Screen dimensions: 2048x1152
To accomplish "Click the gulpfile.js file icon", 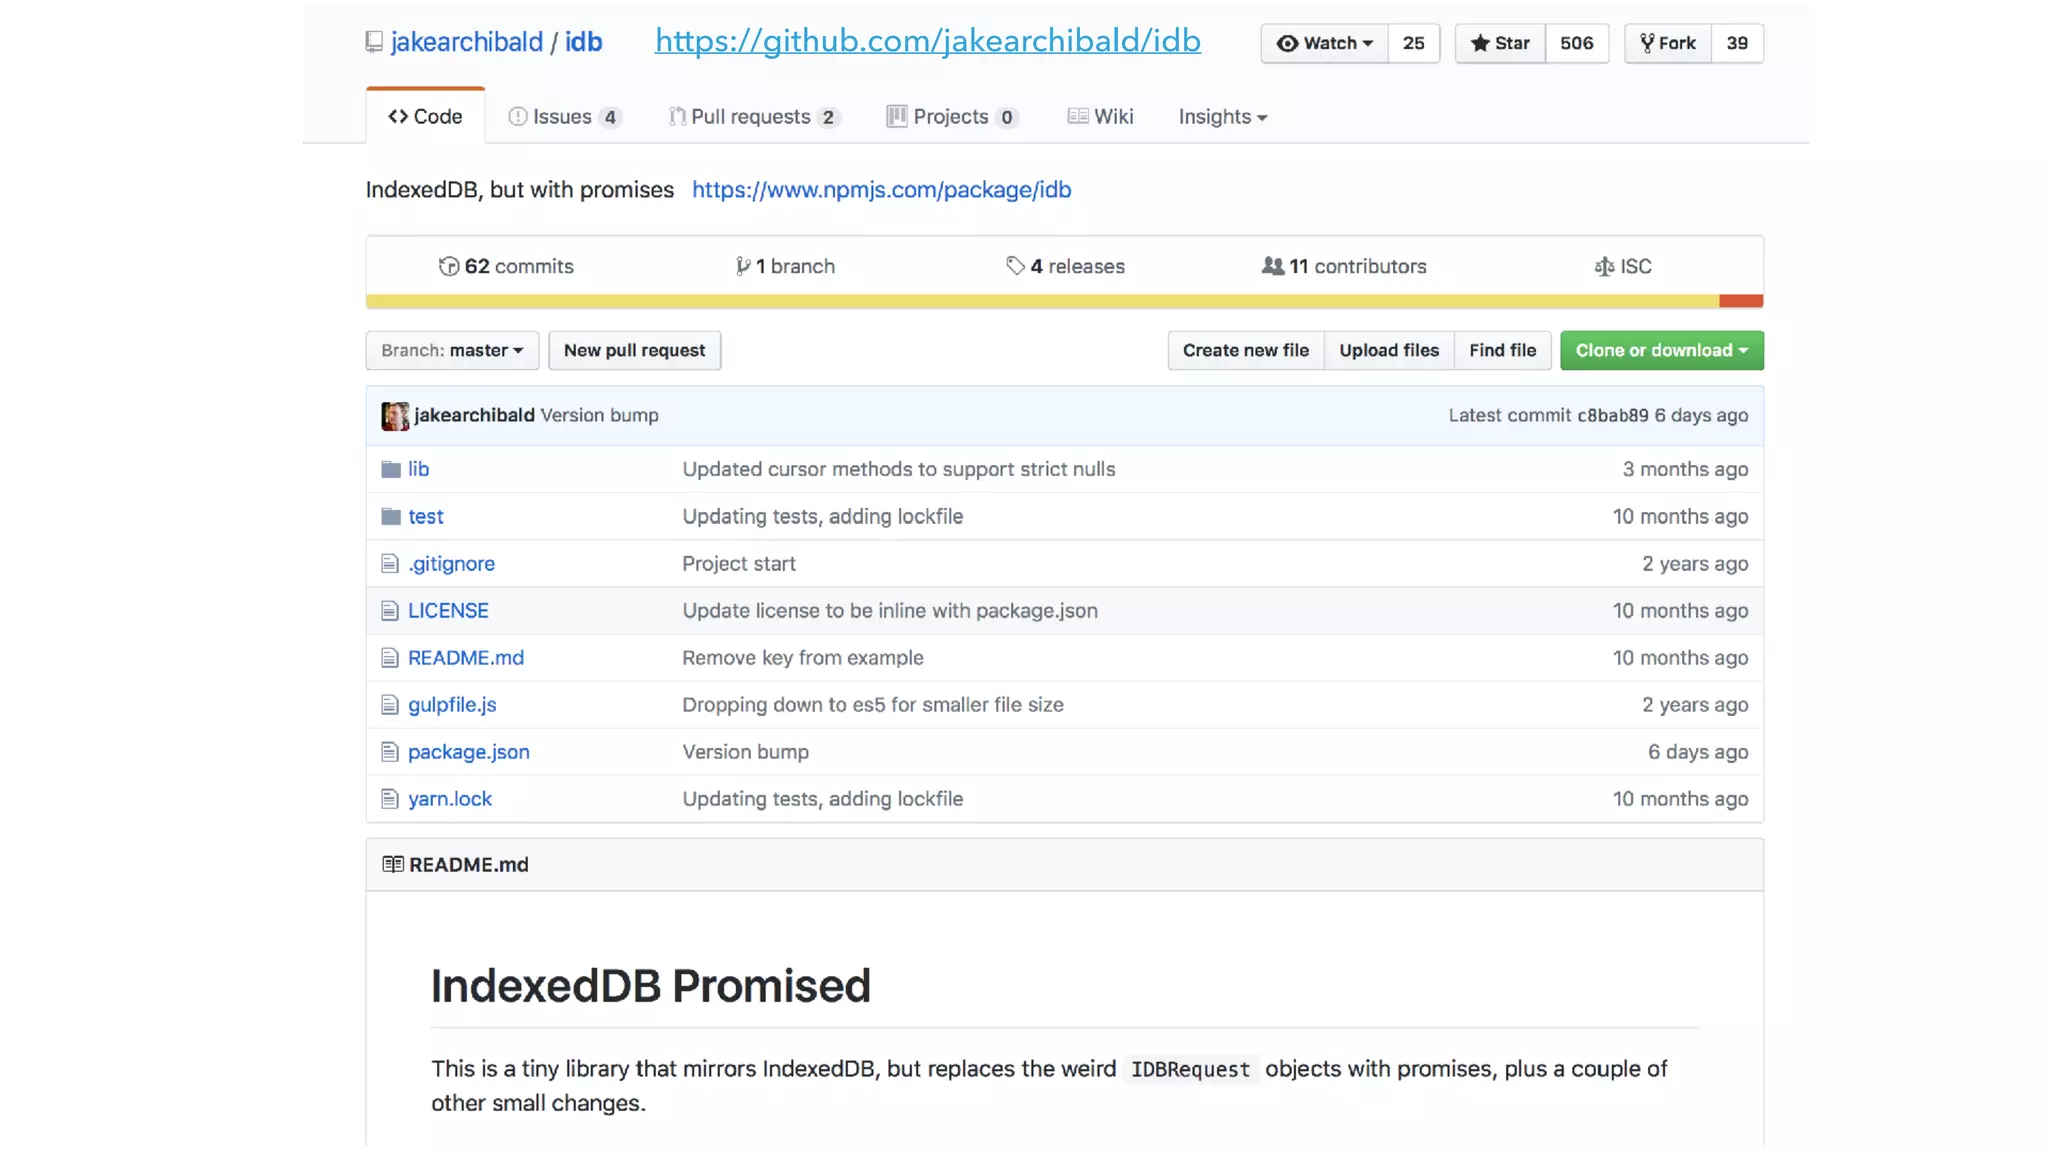I will pos(390,705).
